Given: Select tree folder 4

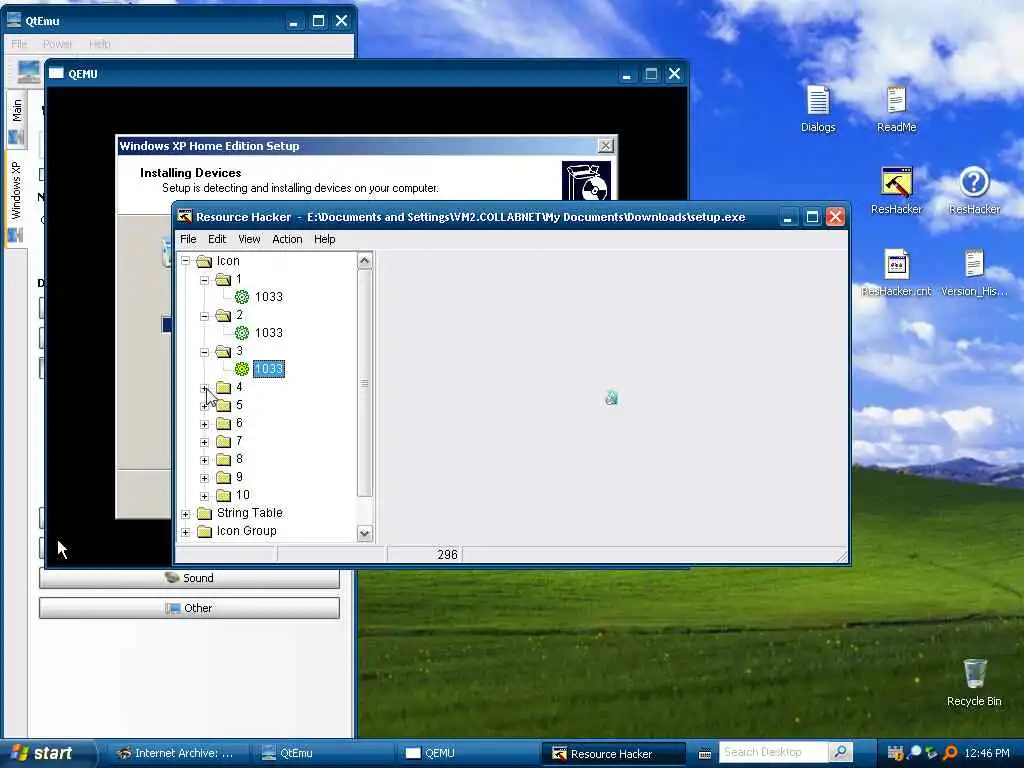Looking at the screenshot, I should click(x=239, y=387).
